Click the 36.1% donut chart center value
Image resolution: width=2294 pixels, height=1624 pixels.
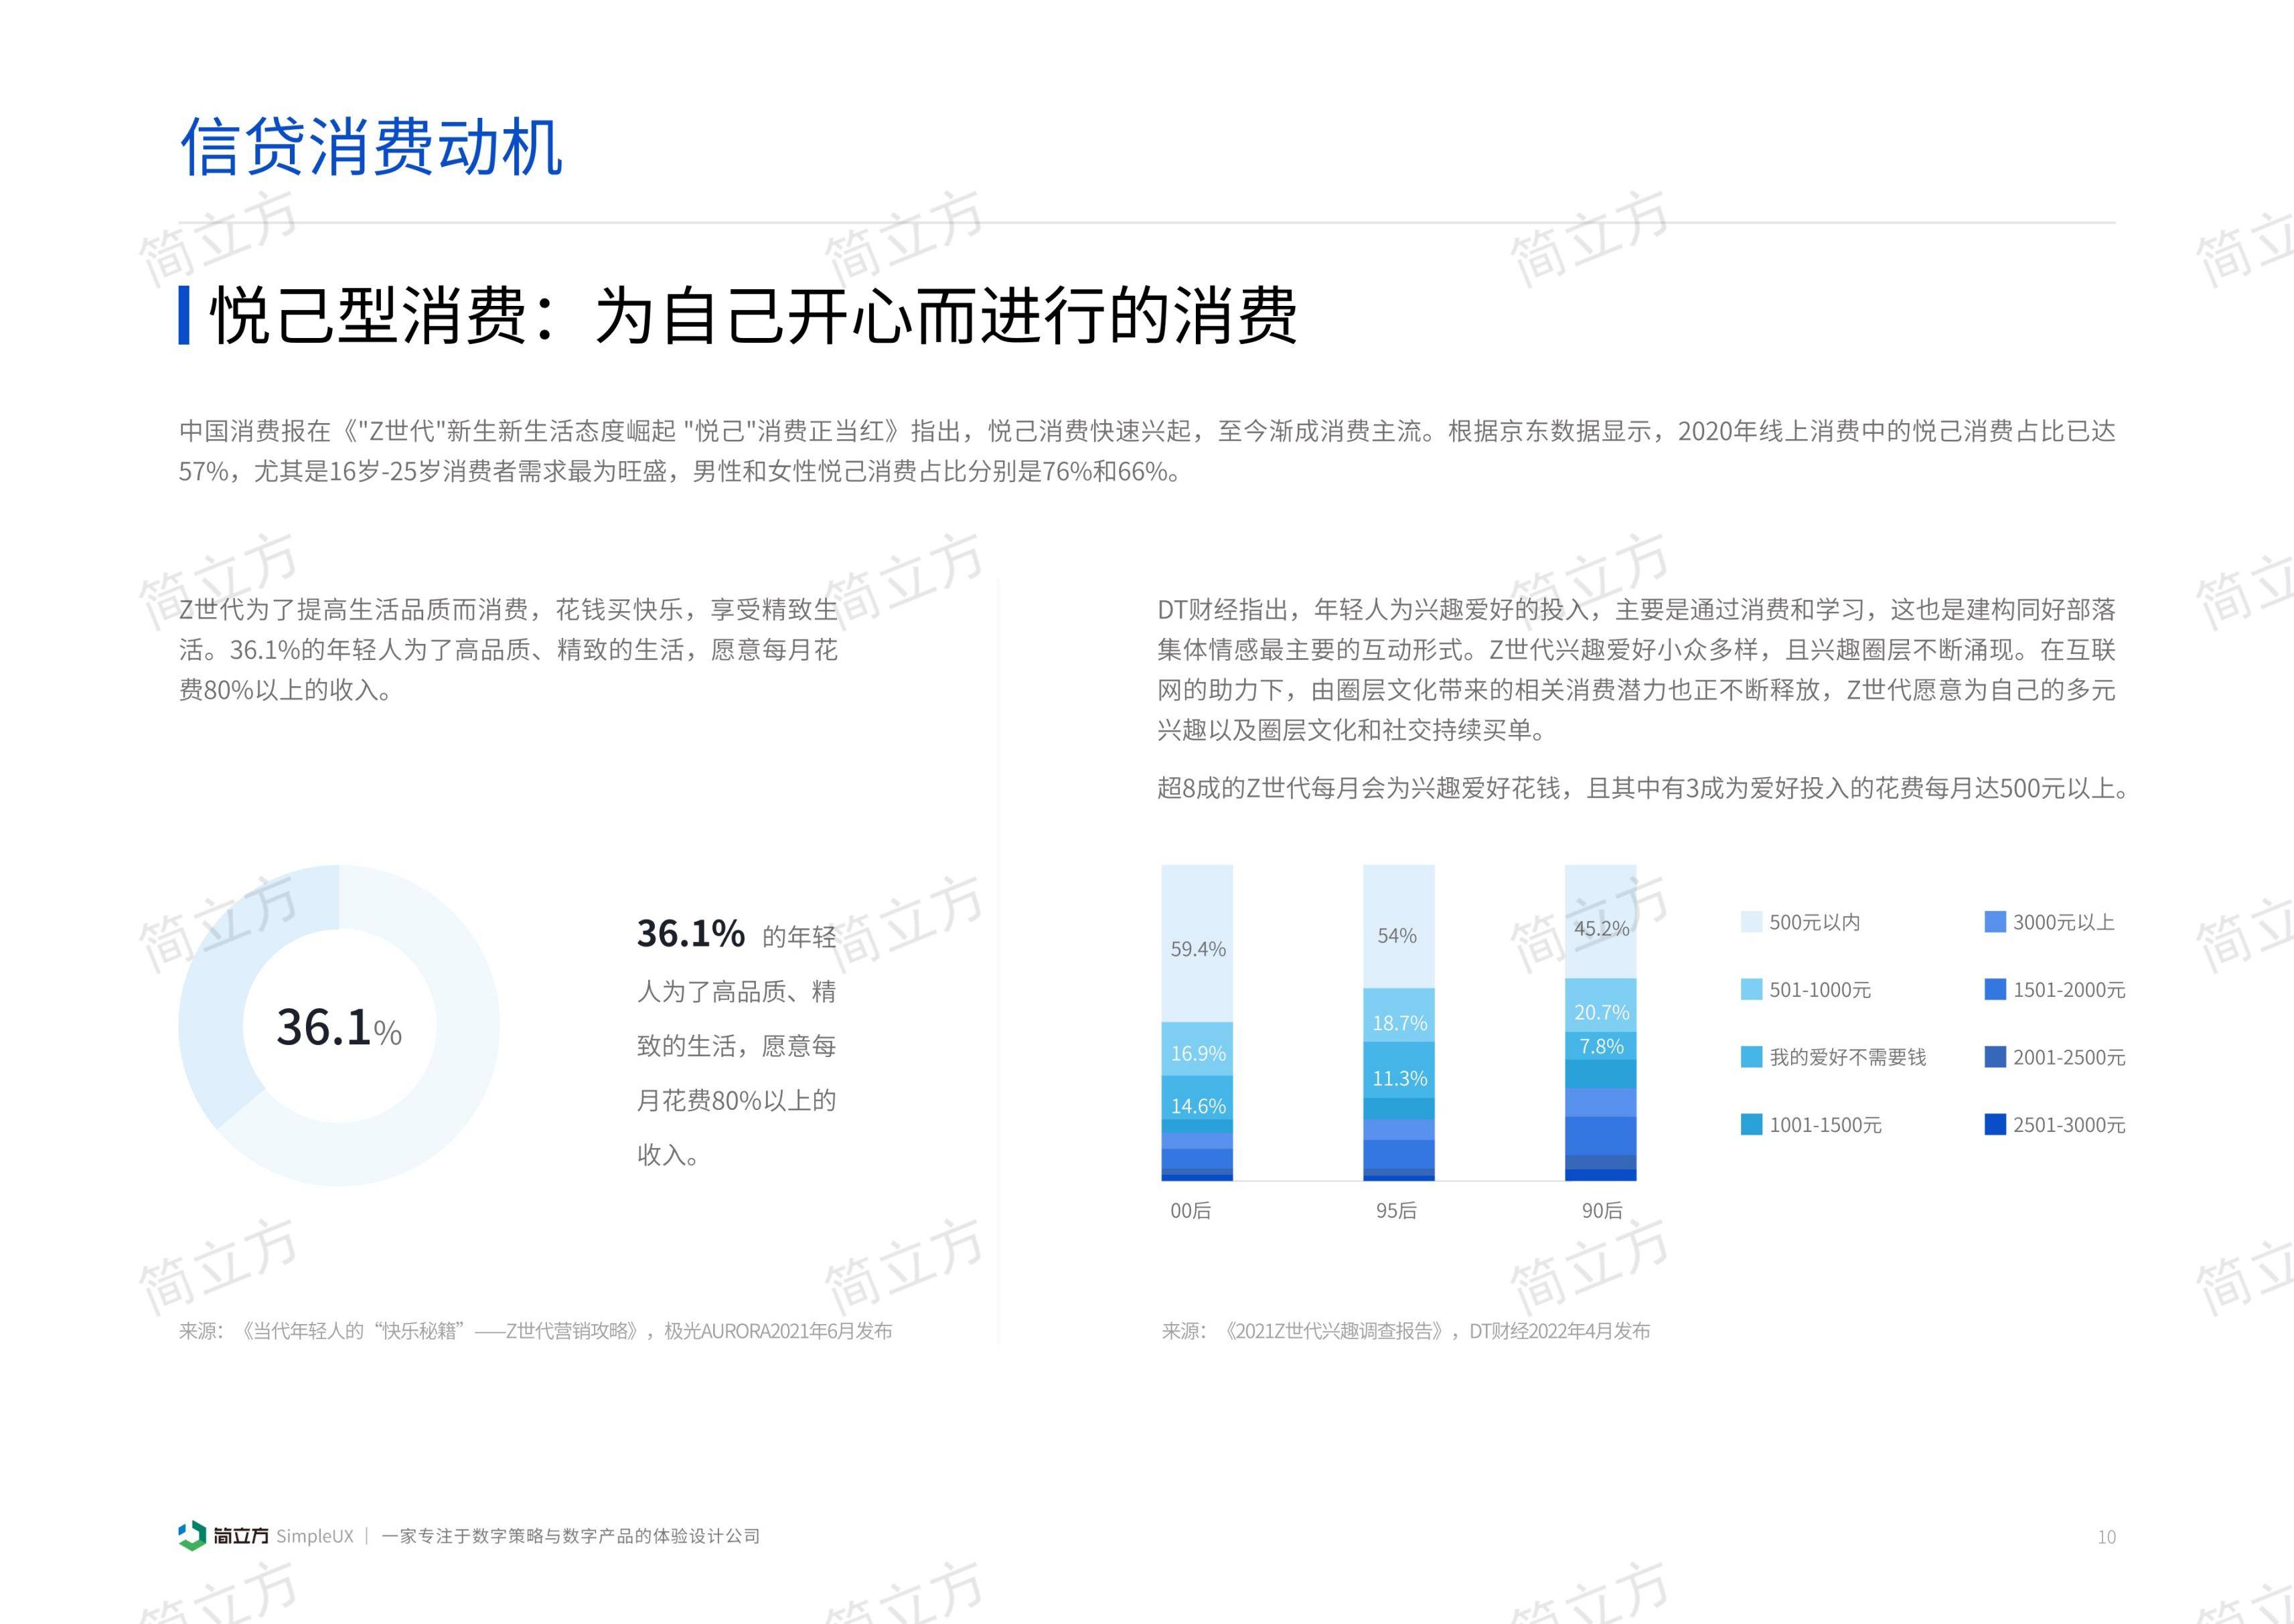click(339, 1027)
